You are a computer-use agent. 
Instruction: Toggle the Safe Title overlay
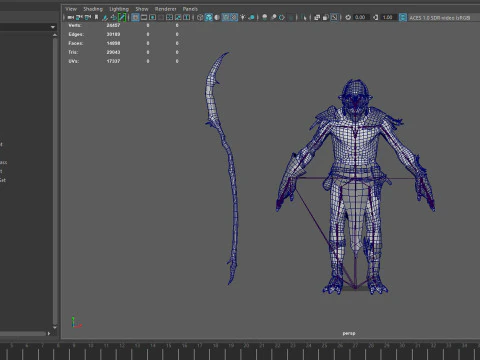click(187, 17)
